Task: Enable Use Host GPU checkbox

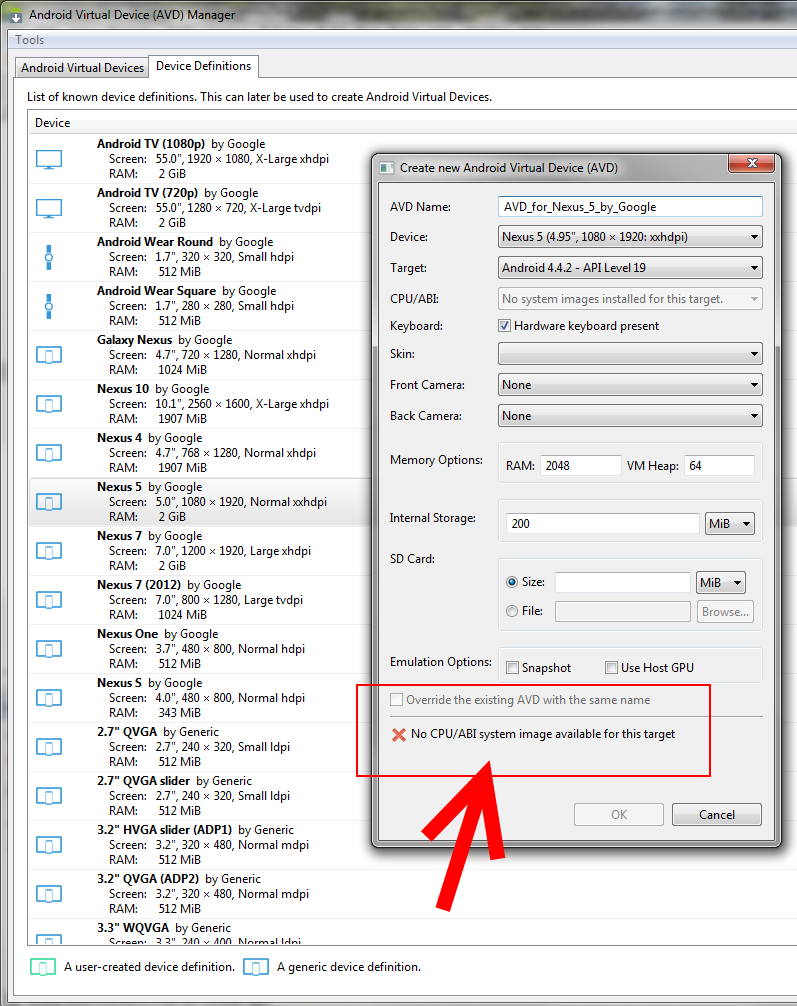Action: click(x=612, y=668)
